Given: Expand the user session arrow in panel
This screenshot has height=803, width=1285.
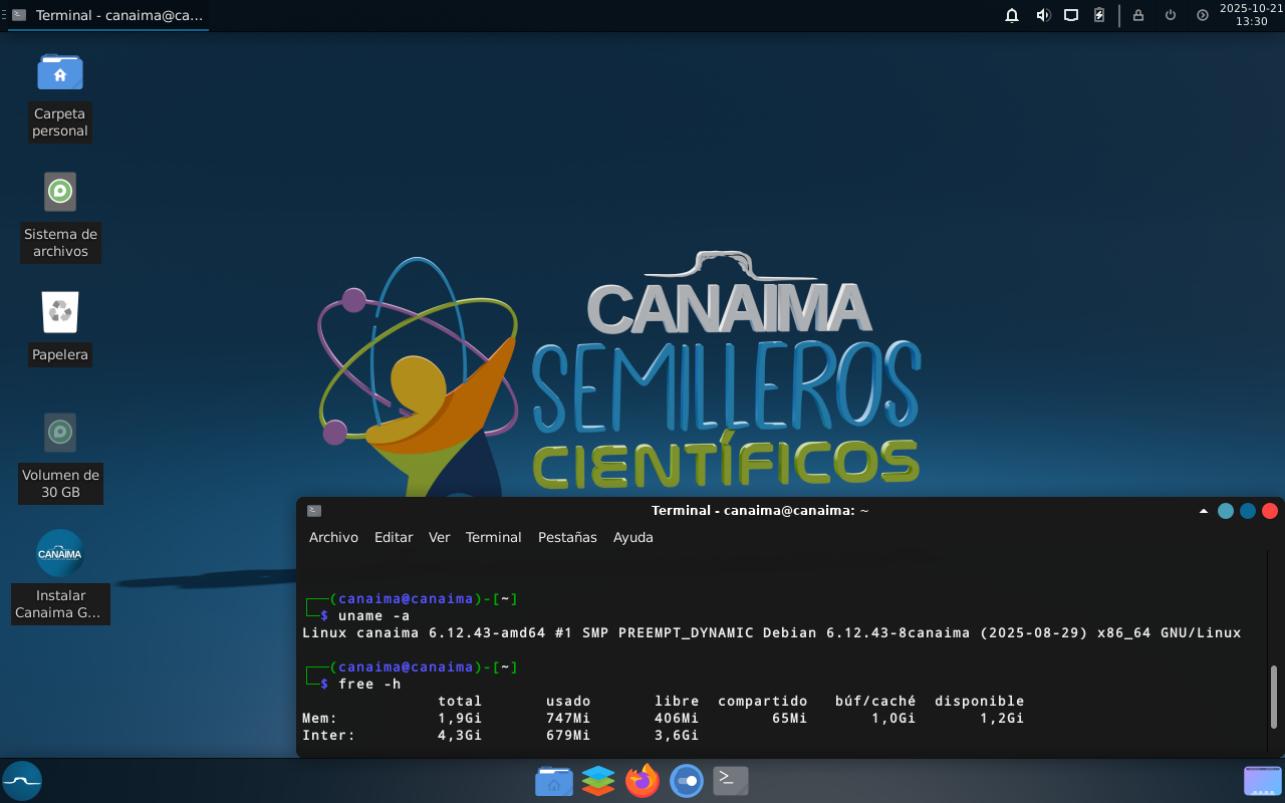Looking at the screenshot, I should pyautogui.click(x=1202, y=15).
